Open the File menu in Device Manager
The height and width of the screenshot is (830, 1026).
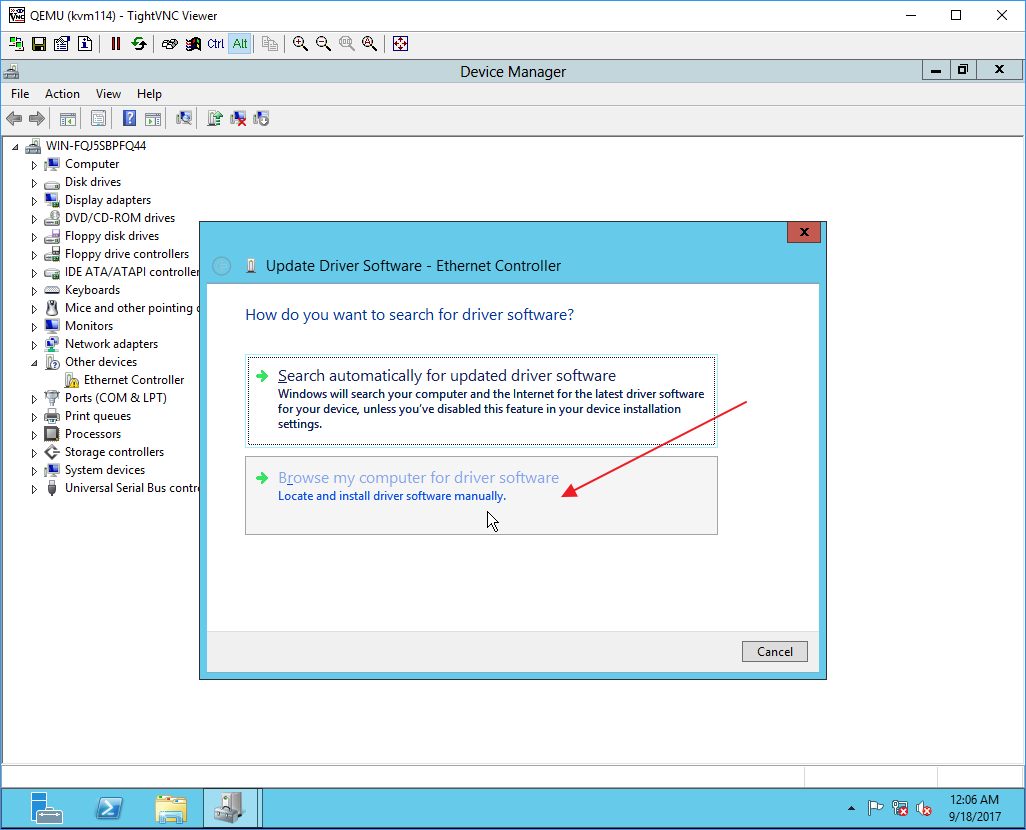(x=20, y=94)
